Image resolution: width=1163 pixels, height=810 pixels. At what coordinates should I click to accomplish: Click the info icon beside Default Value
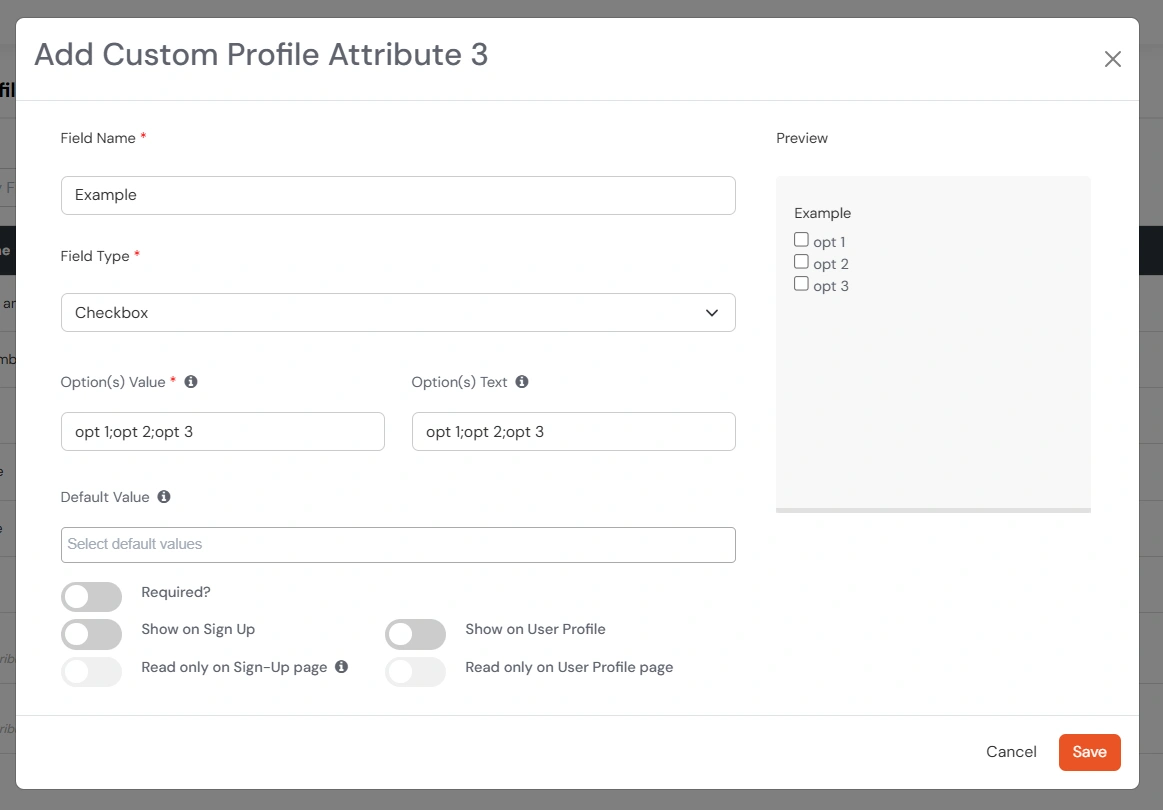[x=165, y=497]
